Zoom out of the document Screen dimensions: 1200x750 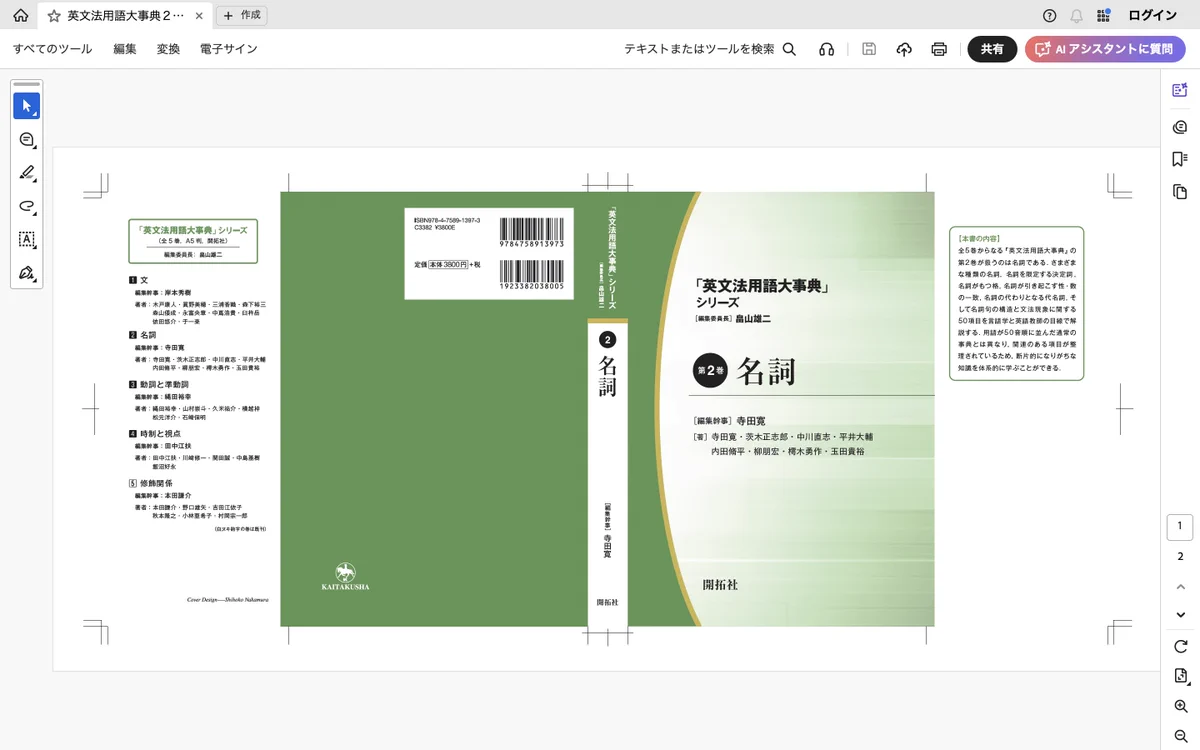pos(1180,737)
